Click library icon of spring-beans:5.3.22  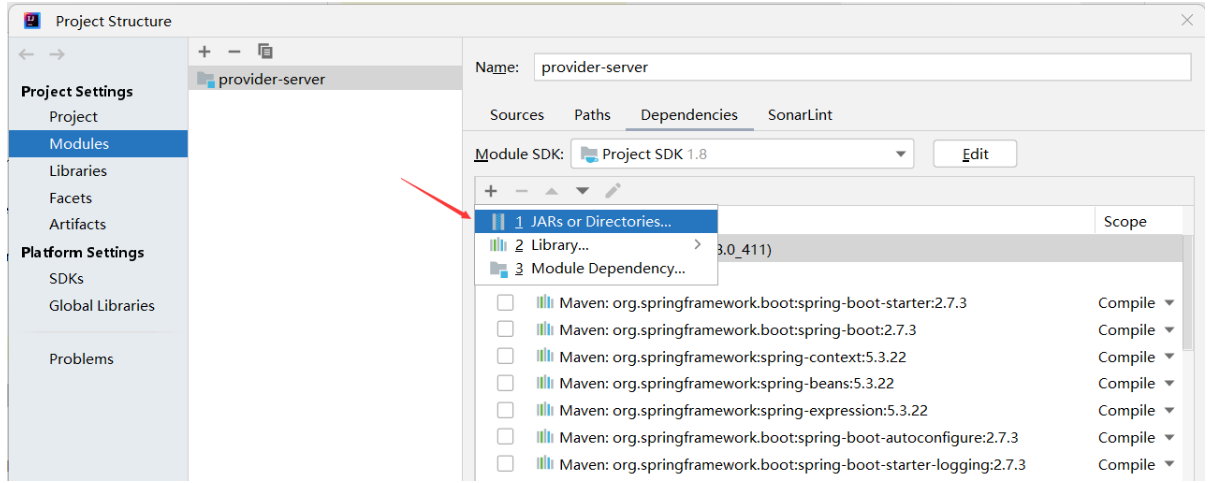pos(545,383)
